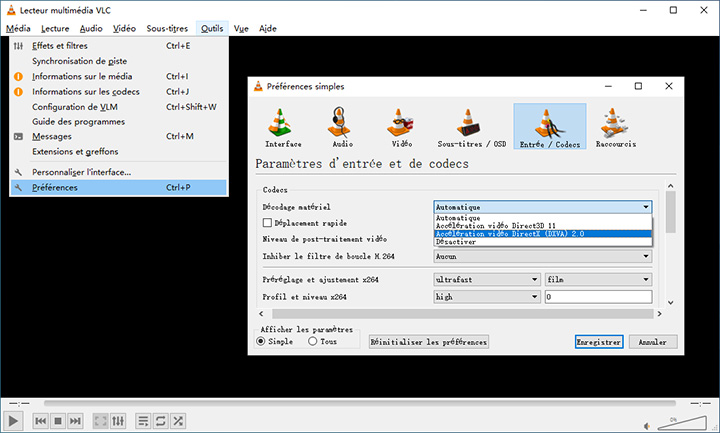
Task: Open the Sous-titres menu
Action: (167, 28)
